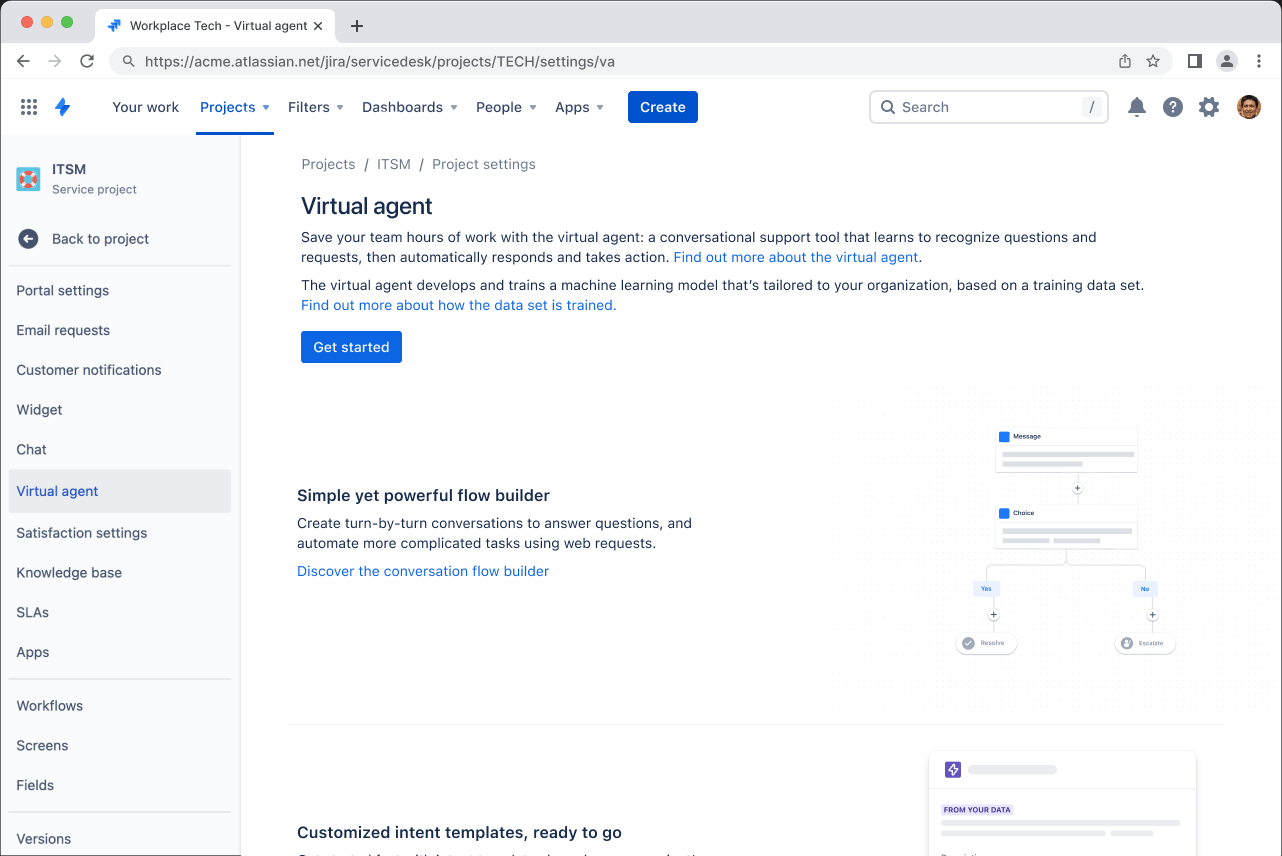This screenshot has width=1282, height=856.
Task: Open the notifications bell
Action: click(x=1136, y=106)
